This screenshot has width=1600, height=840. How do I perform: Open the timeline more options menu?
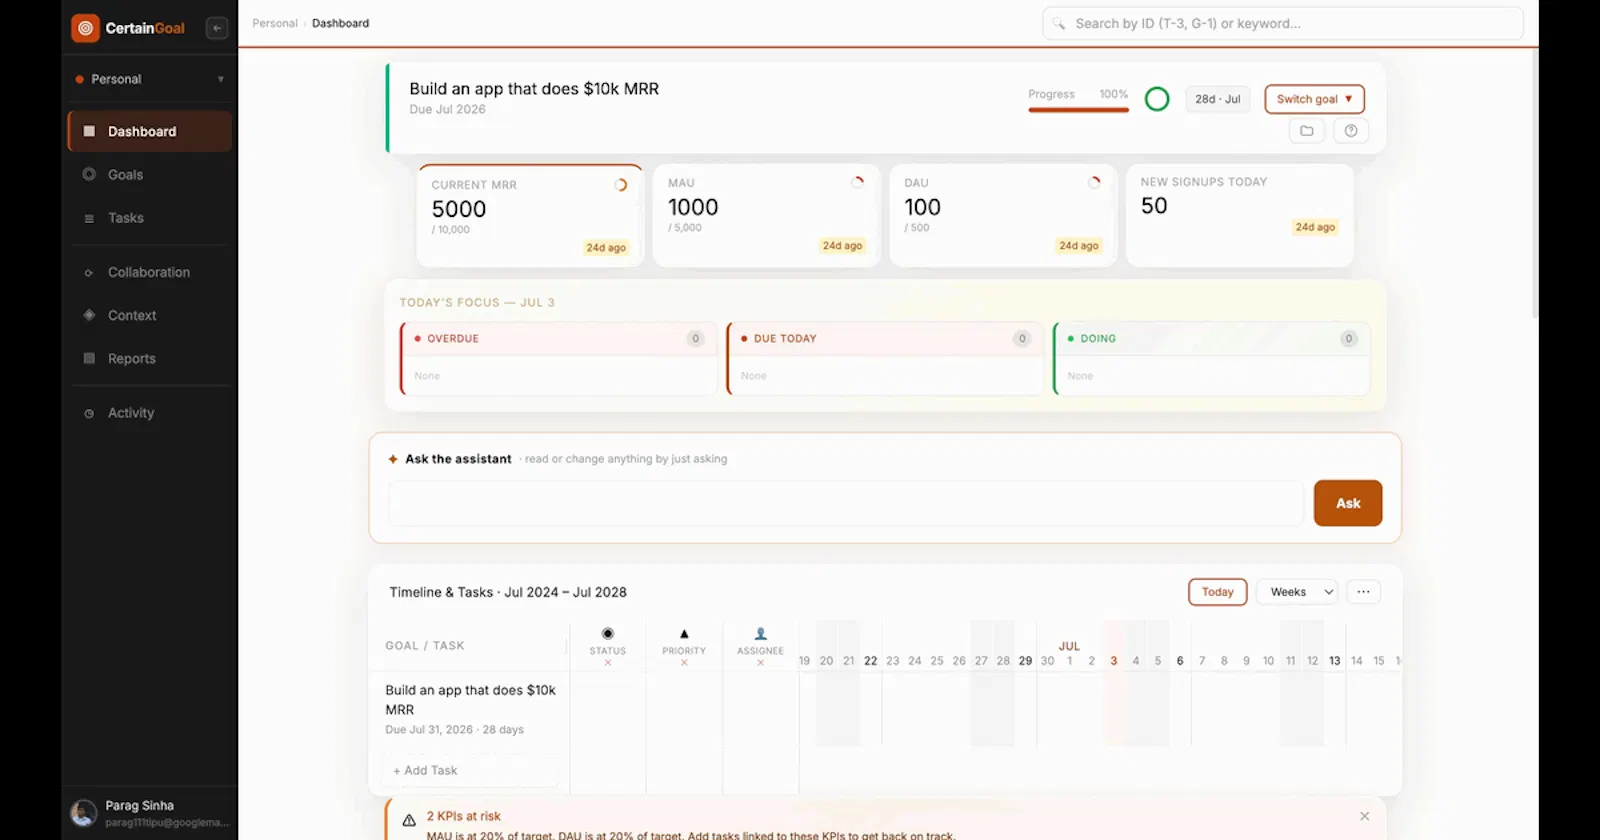point(1363,592)
